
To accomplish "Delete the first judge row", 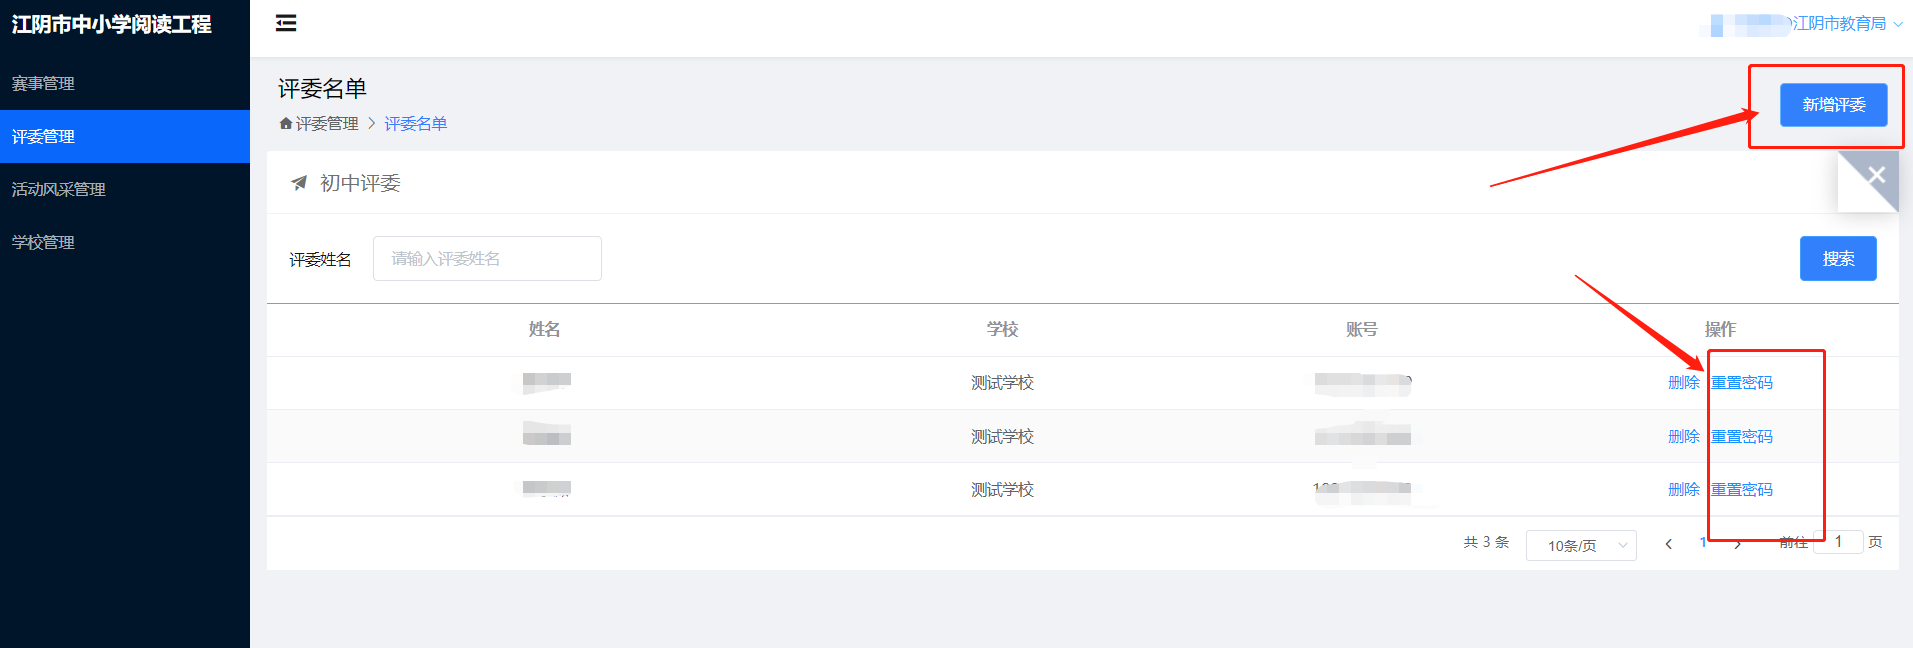I will (1683, 383).
